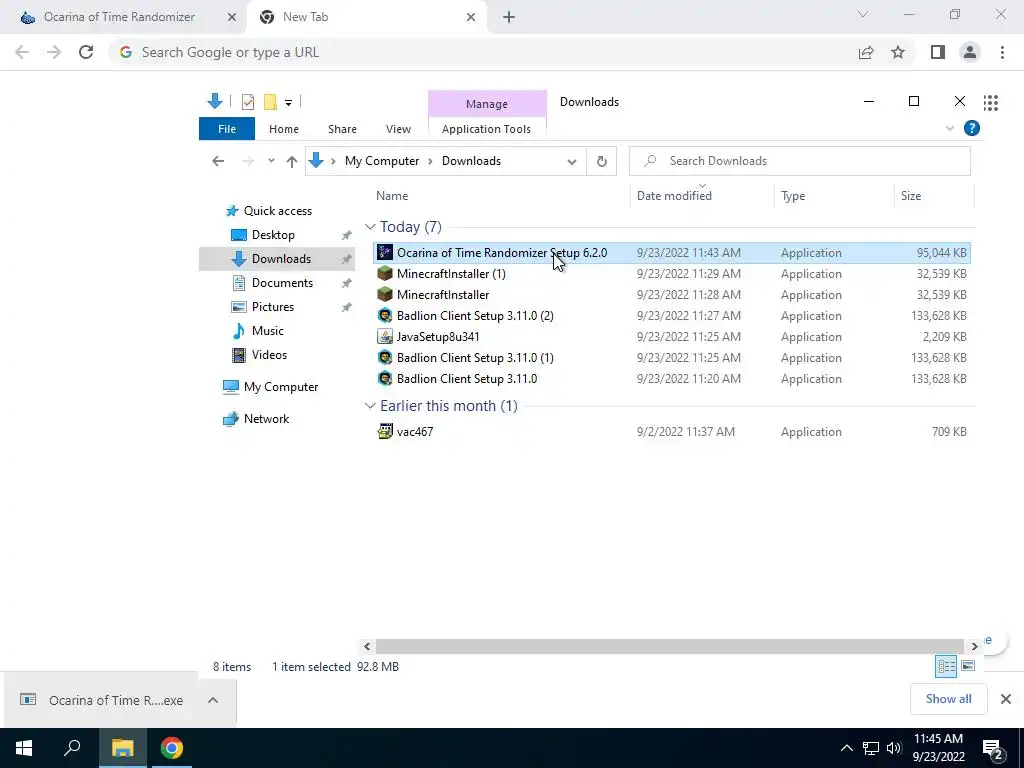This screenshot has width=1024, height=768.
Task: Click the horizontal scrollbar in Explorer
Action: pyautogui.click(x=669, y=646)
